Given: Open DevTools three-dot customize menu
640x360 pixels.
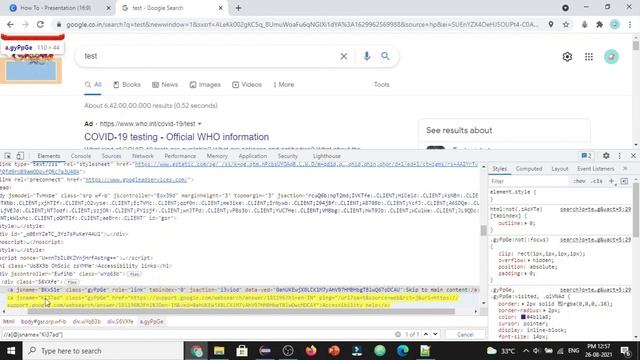Looking at the screenshot, I should click(x=620, y=156).
